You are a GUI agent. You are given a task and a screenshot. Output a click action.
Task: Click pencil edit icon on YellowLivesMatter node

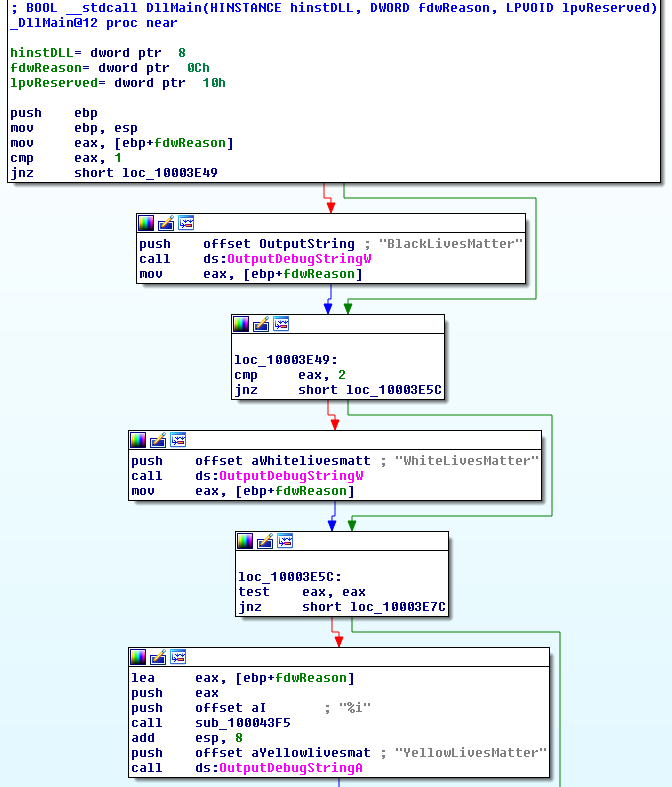pos(158,657)
